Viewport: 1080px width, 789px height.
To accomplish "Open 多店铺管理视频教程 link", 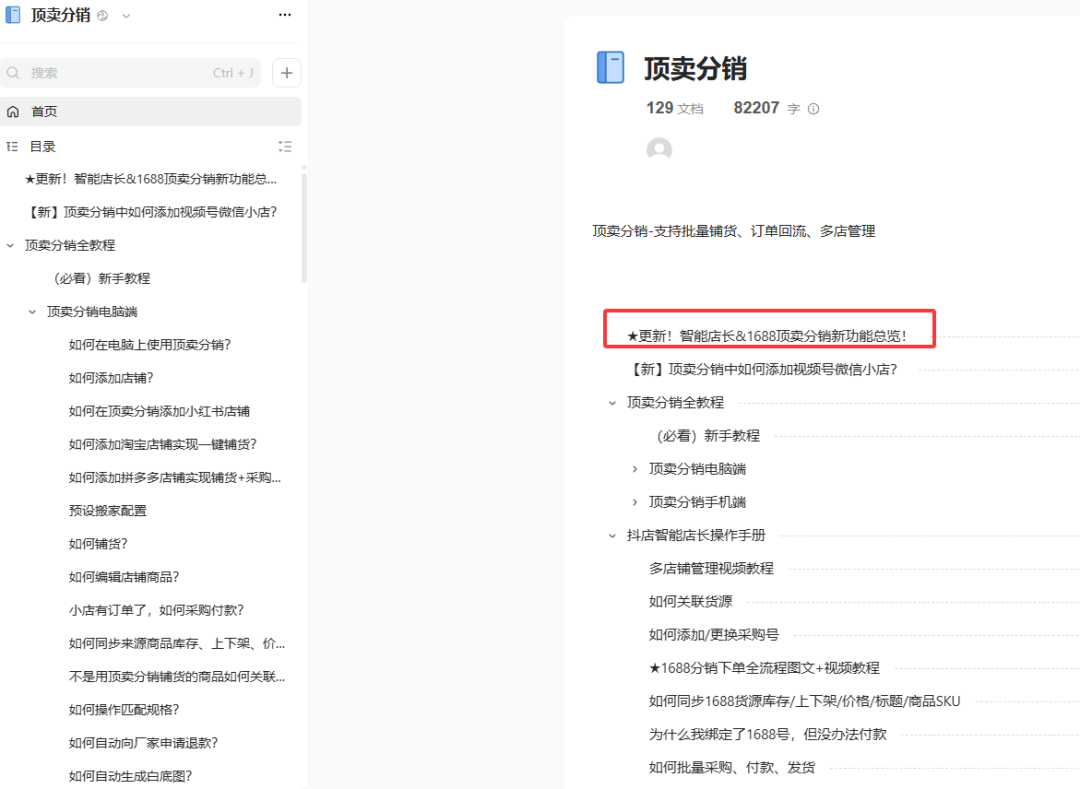I will tap(711, 569).
